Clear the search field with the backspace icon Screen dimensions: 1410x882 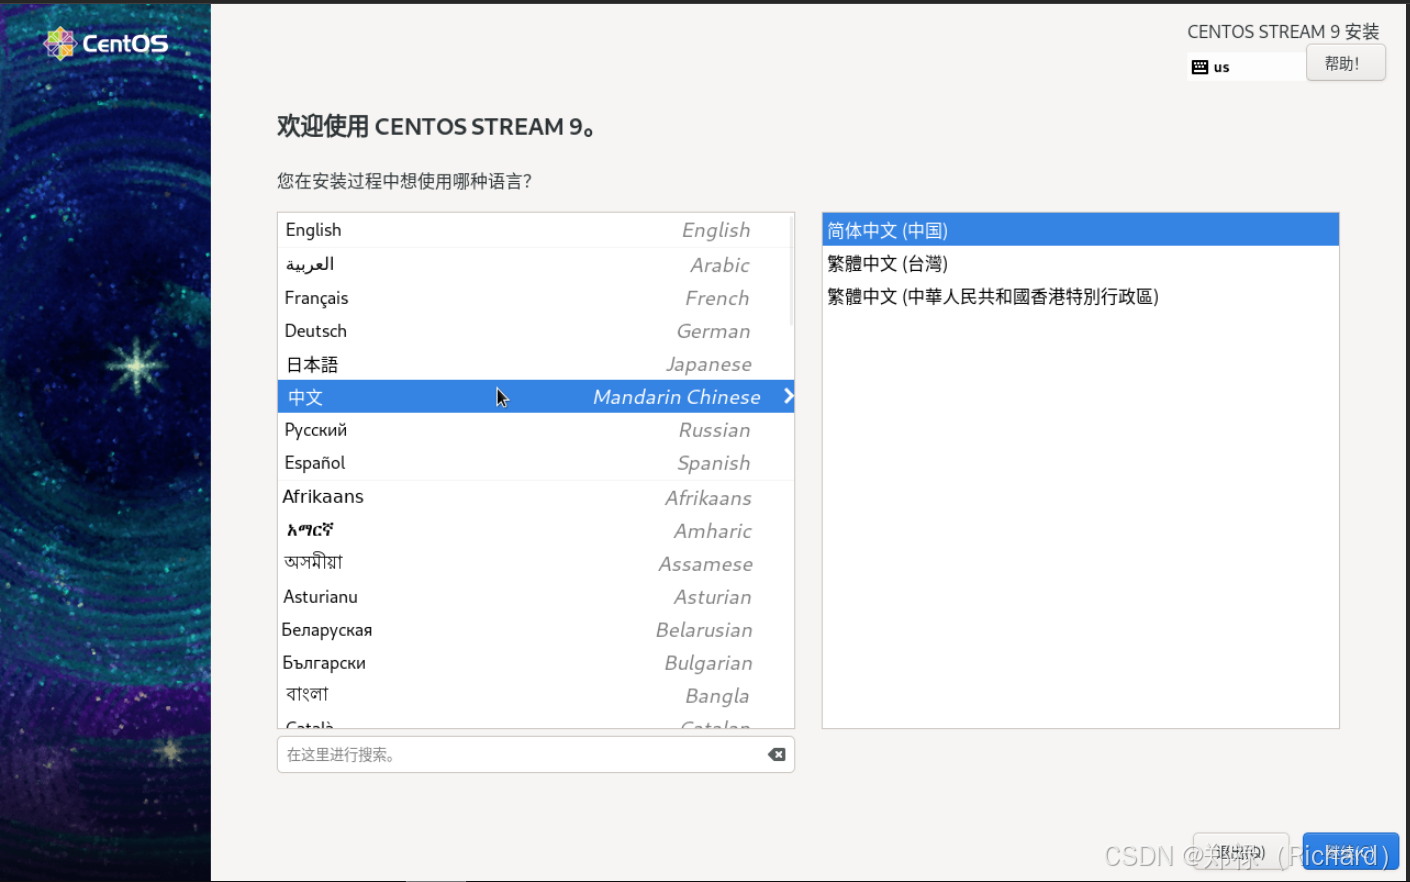click(776, 754)
